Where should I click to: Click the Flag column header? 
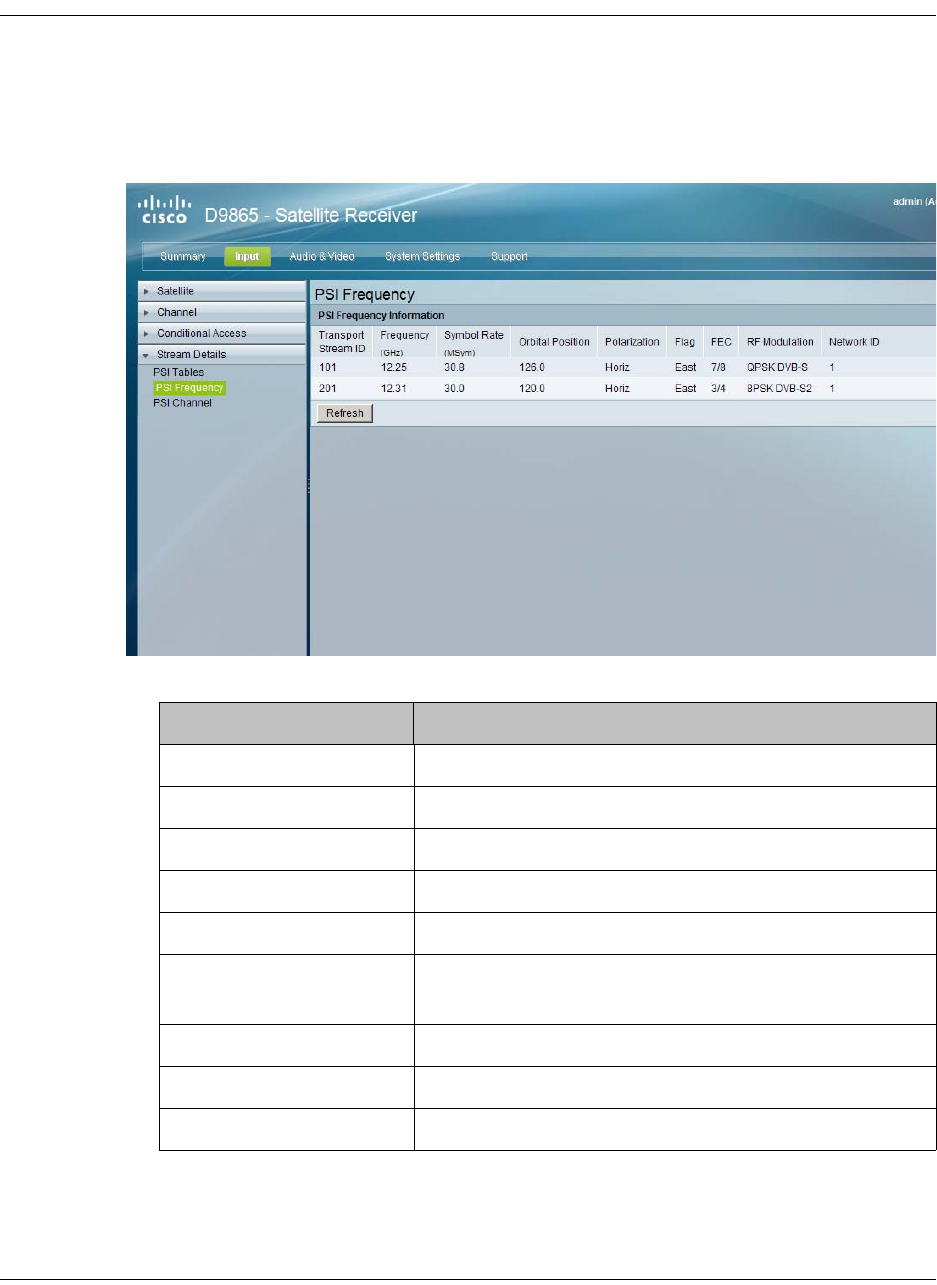coord(685,342)
